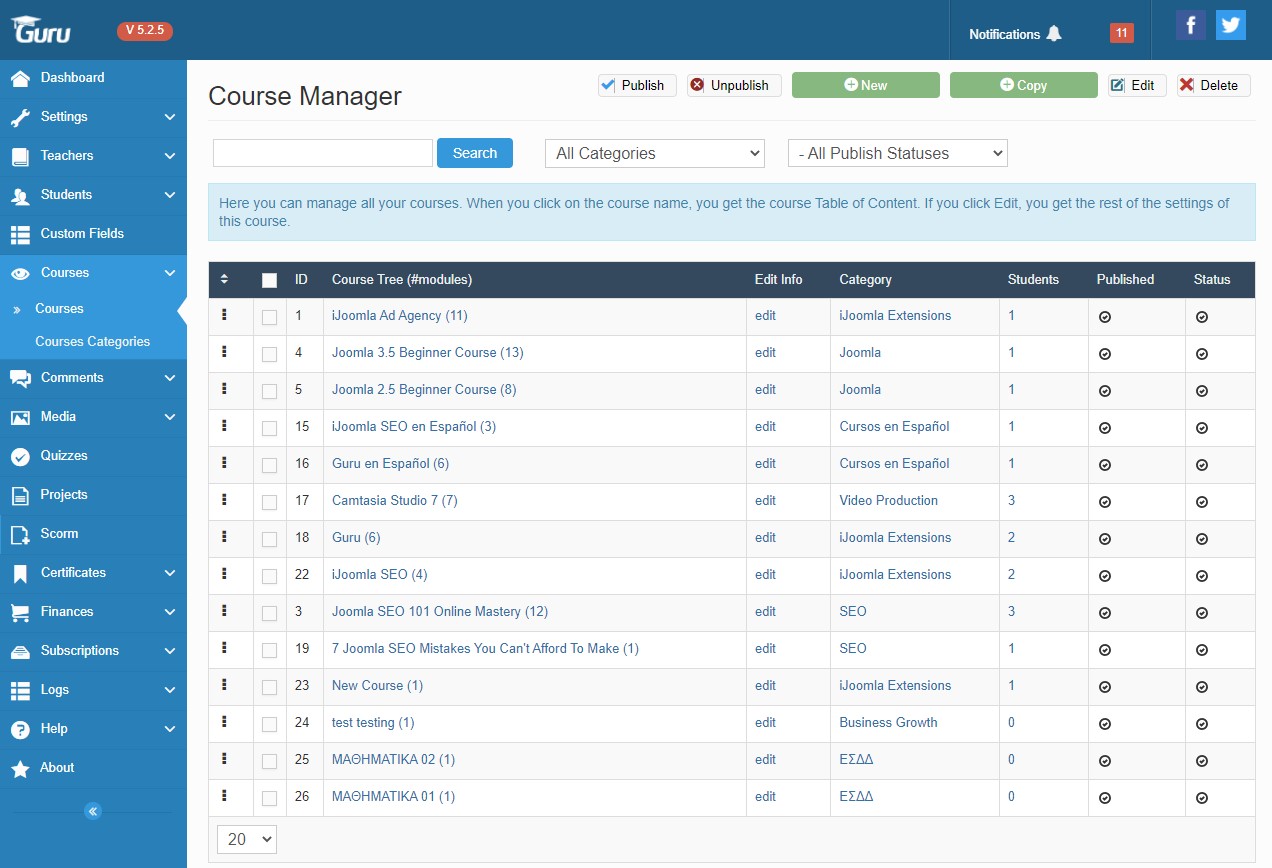The image size is (1272, 868).
Task: Open the Projects sidebar item
Action: (x=93, y=495)
